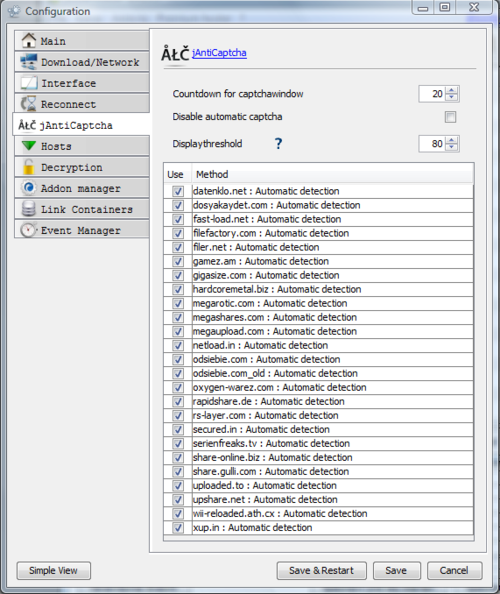Click the Reconnect hourglass icon

click(29, 104)
